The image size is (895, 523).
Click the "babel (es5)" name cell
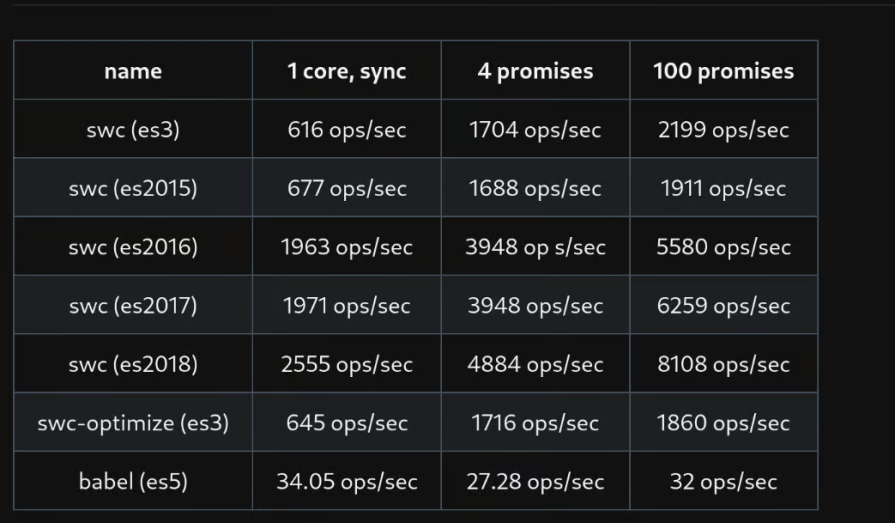pos(133,482)
